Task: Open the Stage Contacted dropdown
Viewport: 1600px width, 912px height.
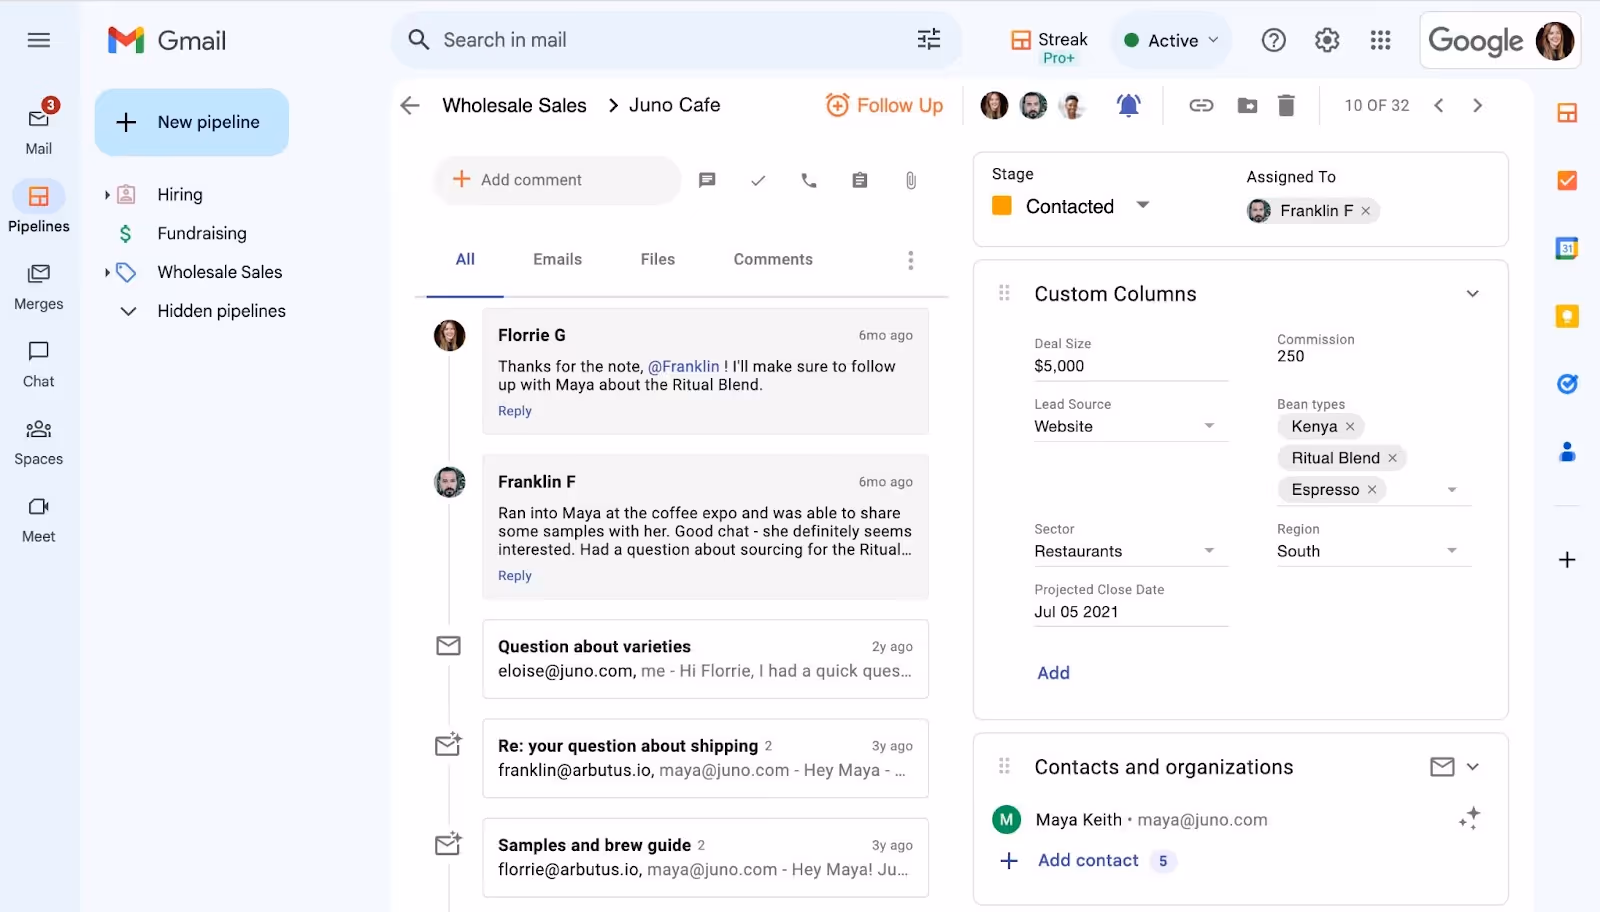Action: [x=1071, y=206]
